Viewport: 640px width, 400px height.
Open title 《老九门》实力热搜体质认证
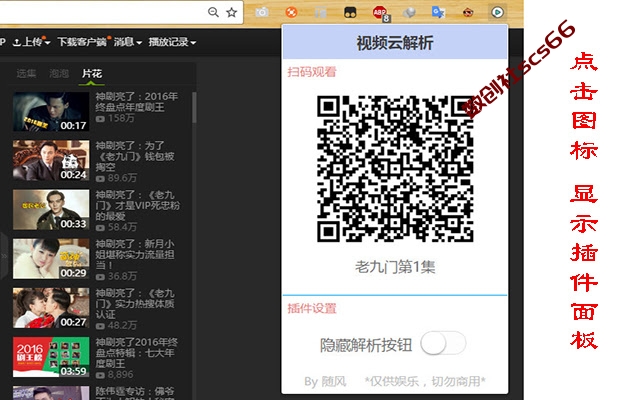pos(135,304)
